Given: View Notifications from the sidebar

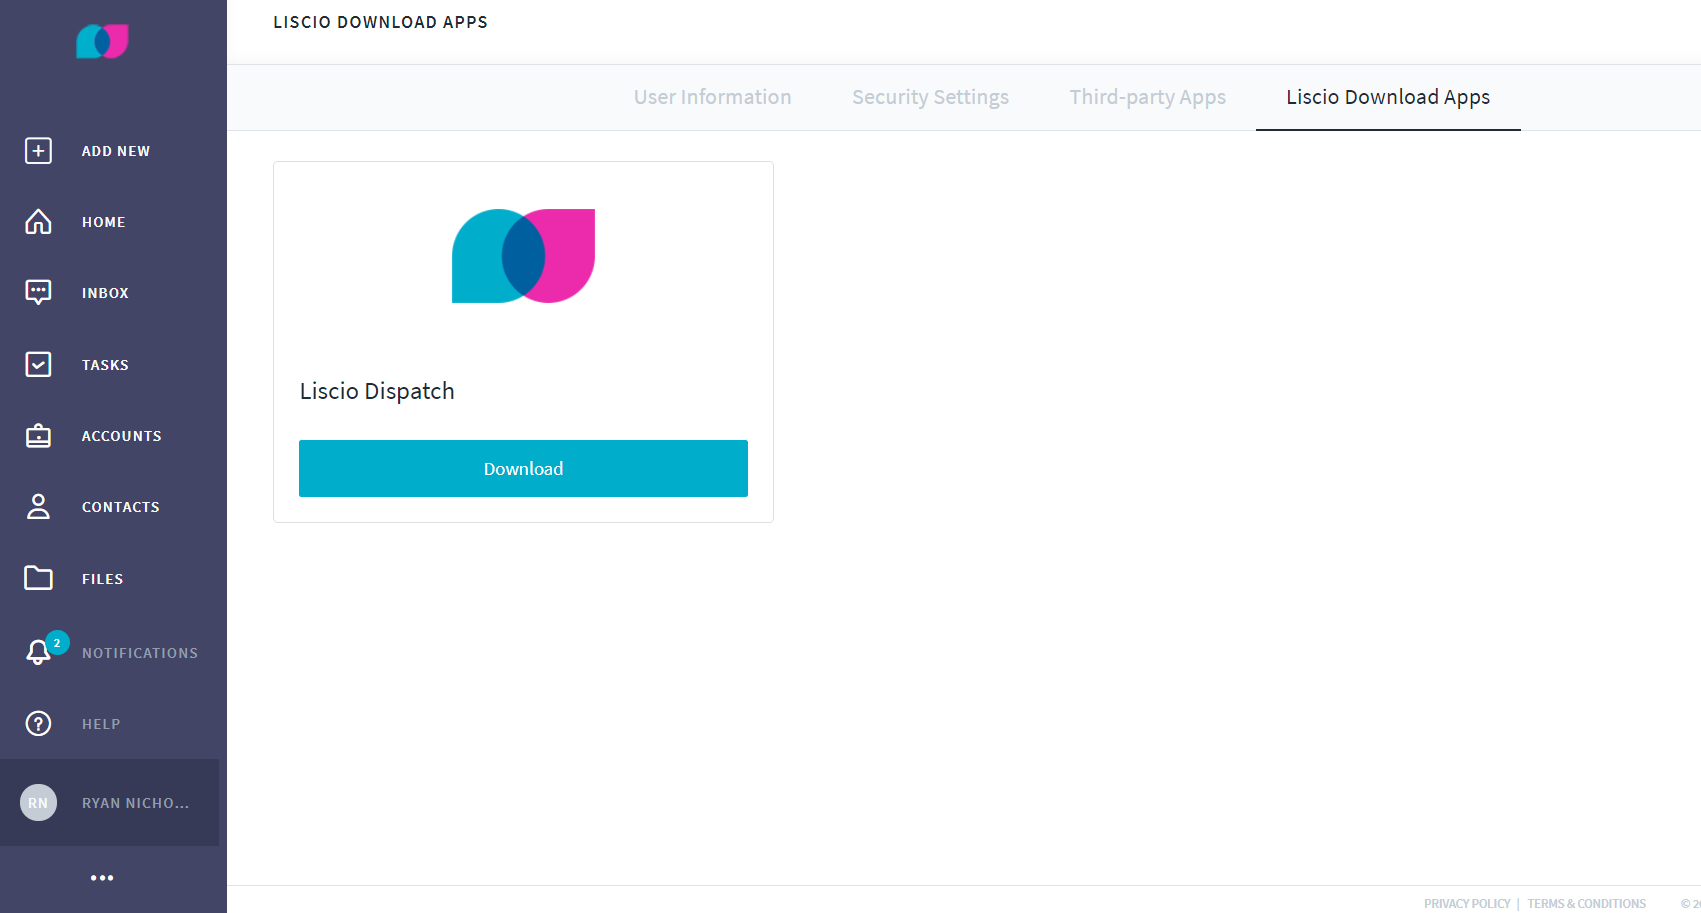Looking at the screenshot, I should (x=140, y=653).
